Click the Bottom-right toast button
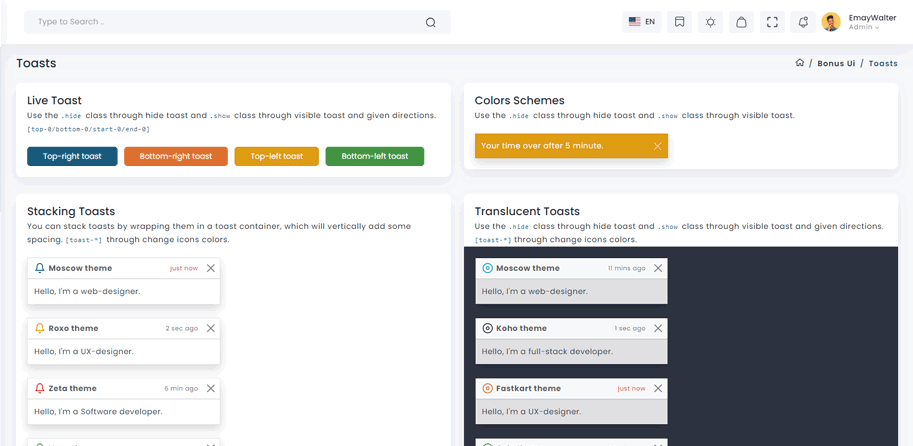Image resolution: width=913 pixels, height=446 pixels. [x=176, y=156]
